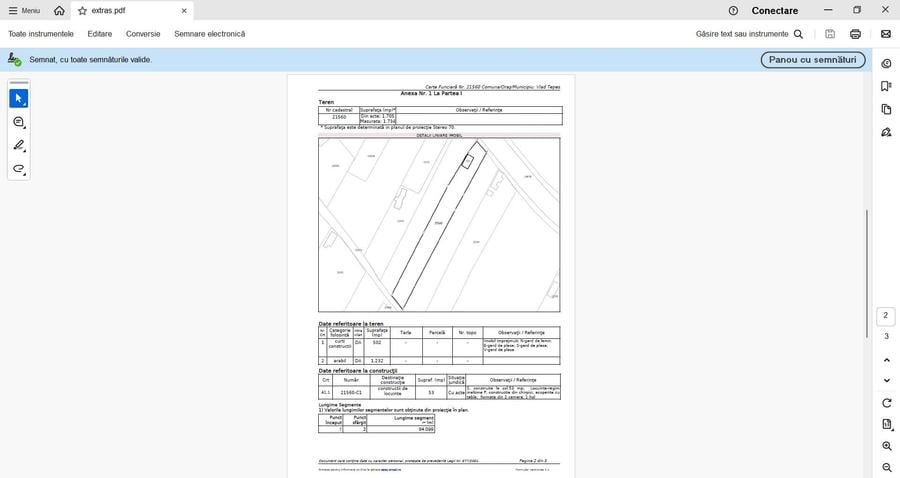900x478 pixels.
Task: Zoom in with magnifier plus icon
Action: [886, 446]
